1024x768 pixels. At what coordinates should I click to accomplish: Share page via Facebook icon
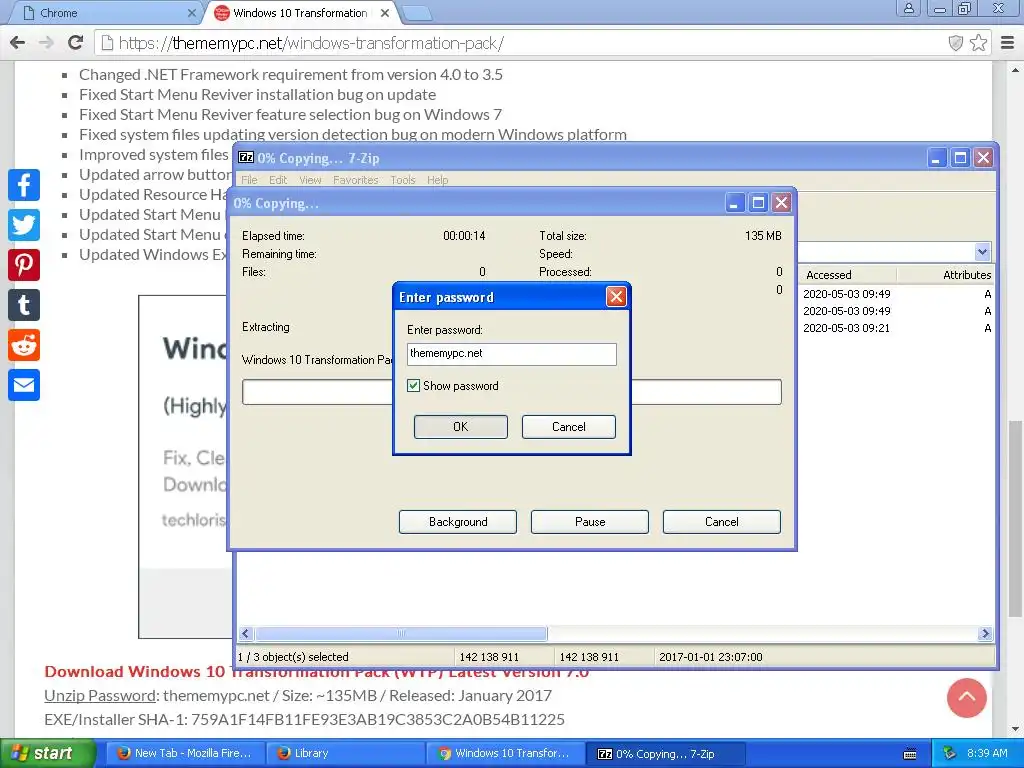point(24,185)
